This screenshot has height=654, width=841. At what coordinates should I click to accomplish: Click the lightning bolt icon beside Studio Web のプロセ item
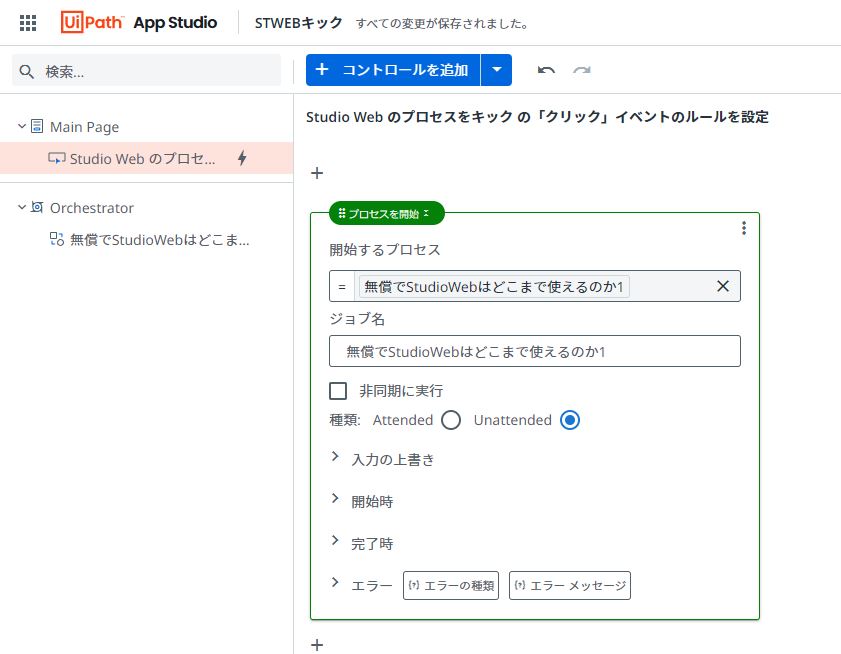click(x=240, y=158)
